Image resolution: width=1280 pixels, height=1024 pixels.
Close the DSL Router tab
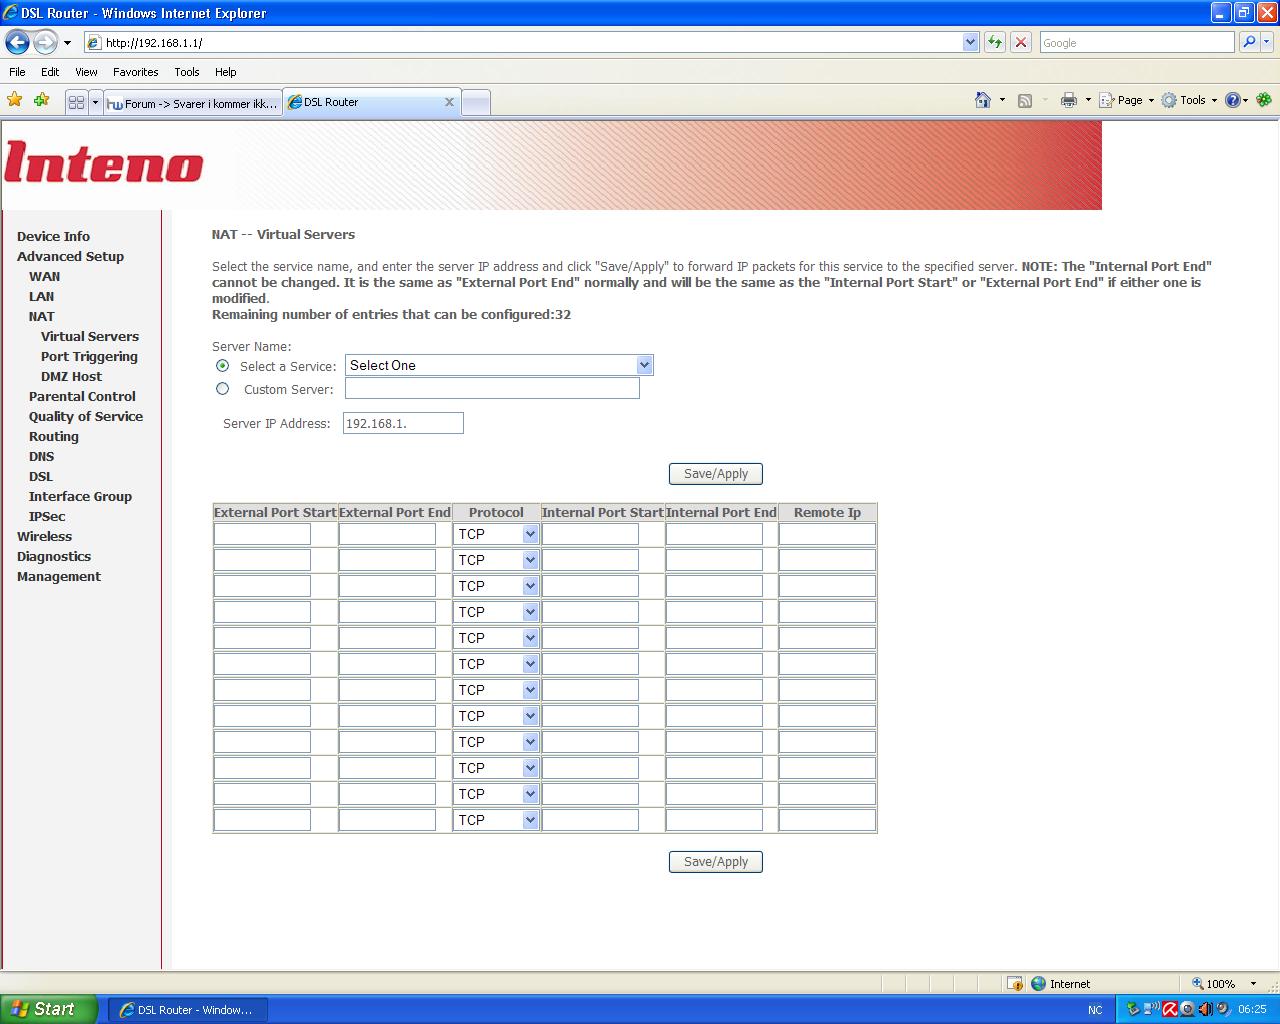tap(449, 102)
